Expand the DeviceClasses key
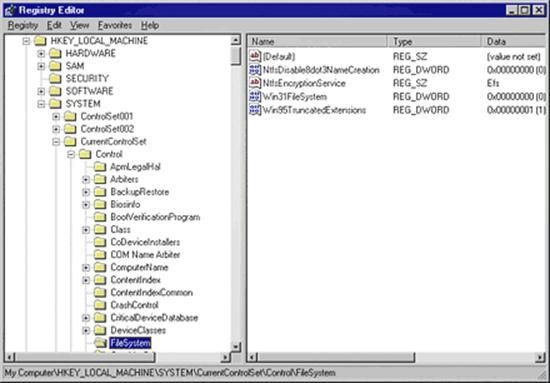Viewport: 550px width, 383px height. (x=86, y=331)
